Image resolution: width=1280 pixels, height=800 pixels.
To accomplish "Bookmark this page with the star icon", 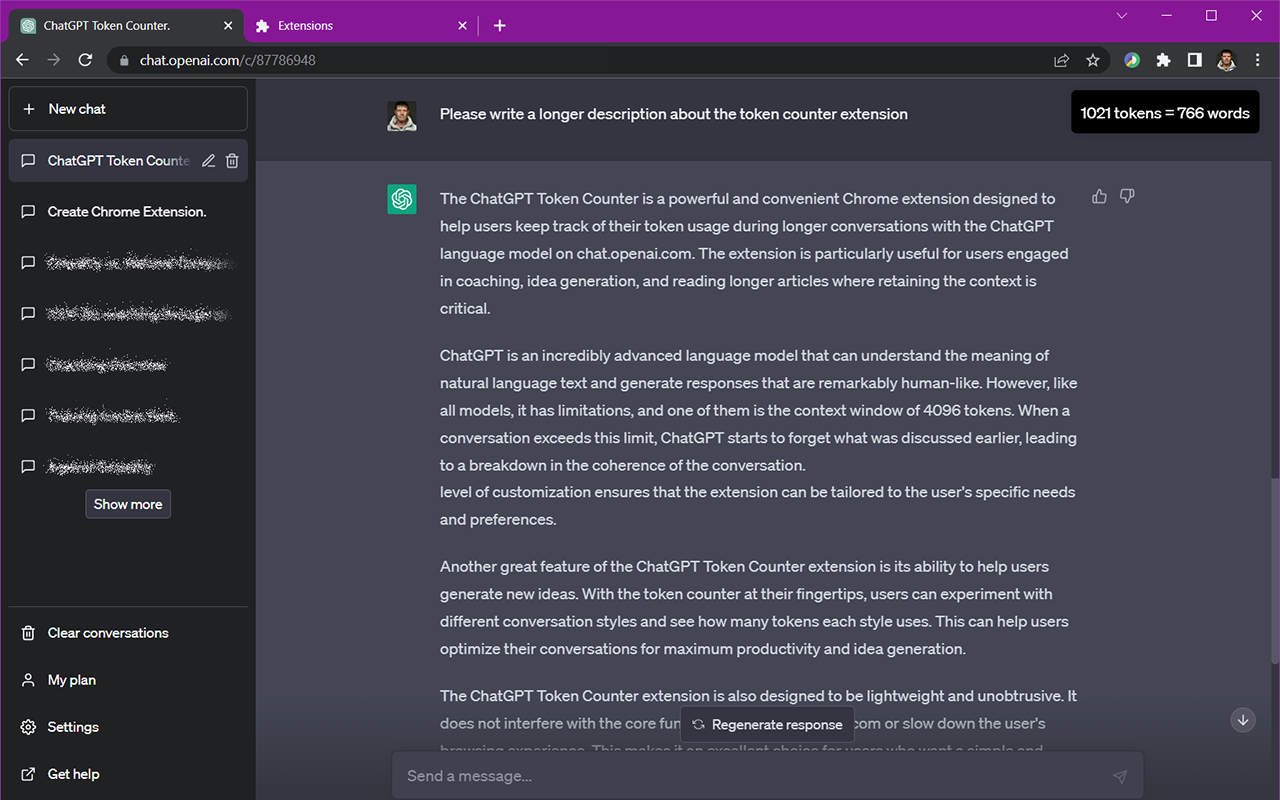I will pyautogui.click(x=1093, y=60).
